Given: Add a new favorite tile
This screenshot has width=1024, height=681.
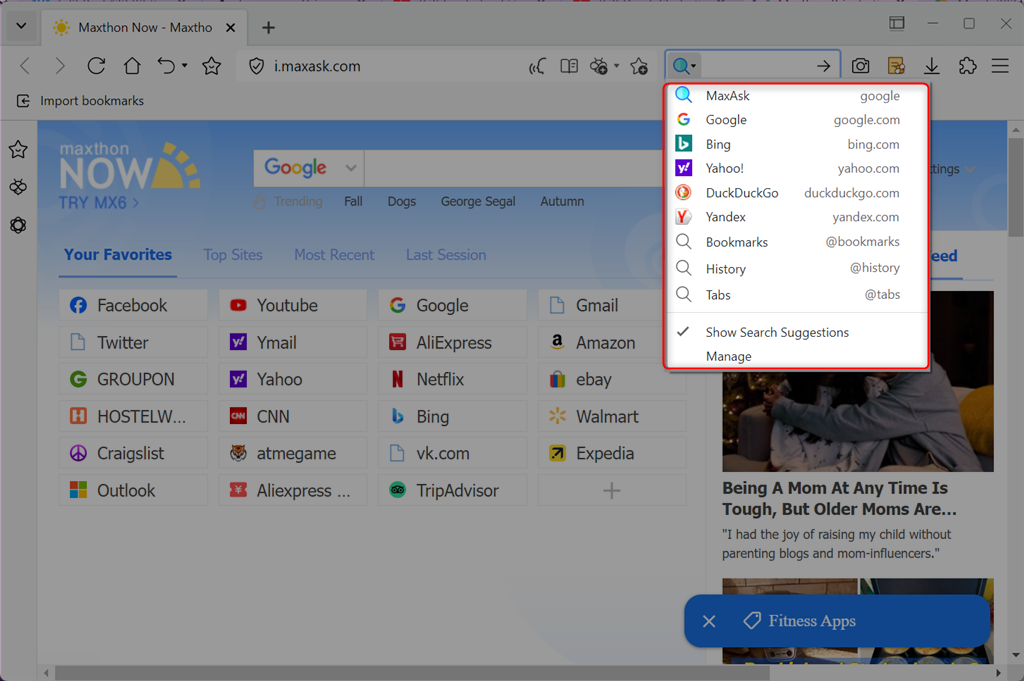Looking at the screenshot, I should point(612,490).
